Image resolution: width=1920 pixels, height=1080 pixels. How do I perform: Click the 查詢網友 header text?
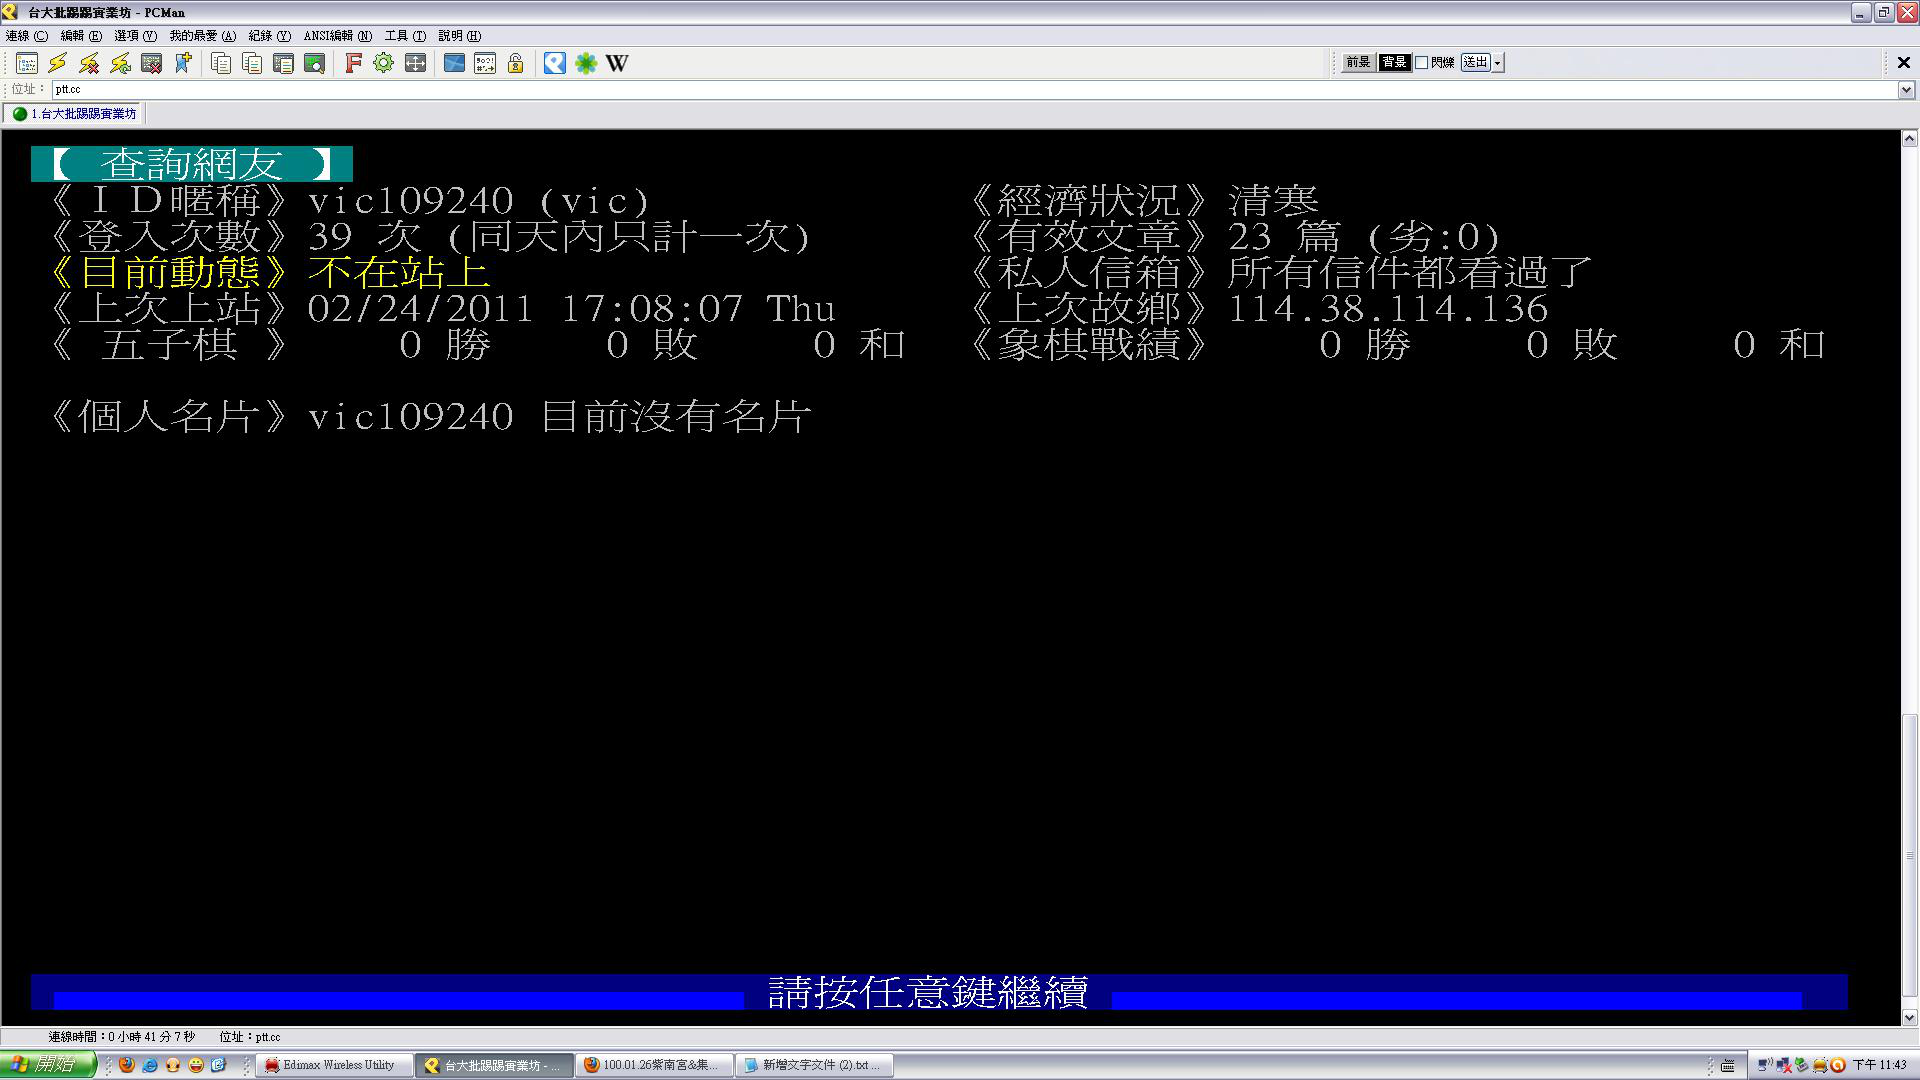[191, 164]
